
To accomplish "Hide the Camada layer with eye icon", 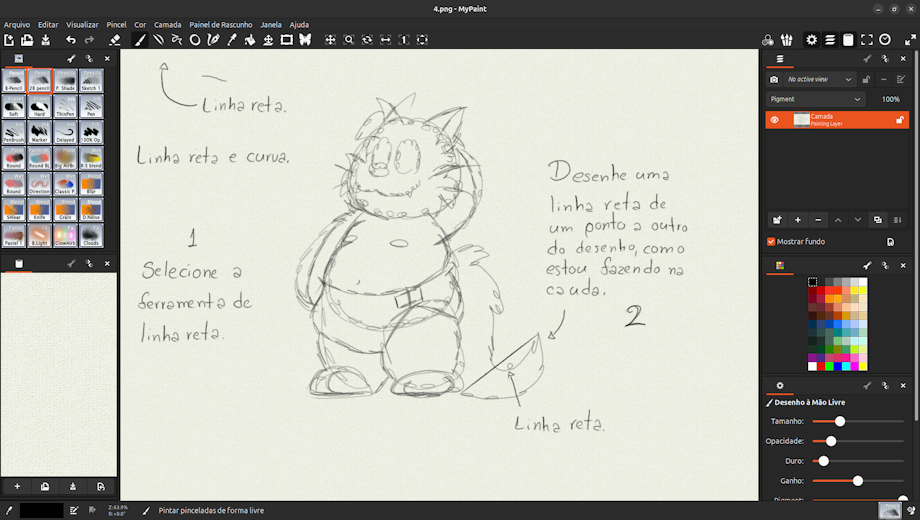I will click(x=774, y=120).
